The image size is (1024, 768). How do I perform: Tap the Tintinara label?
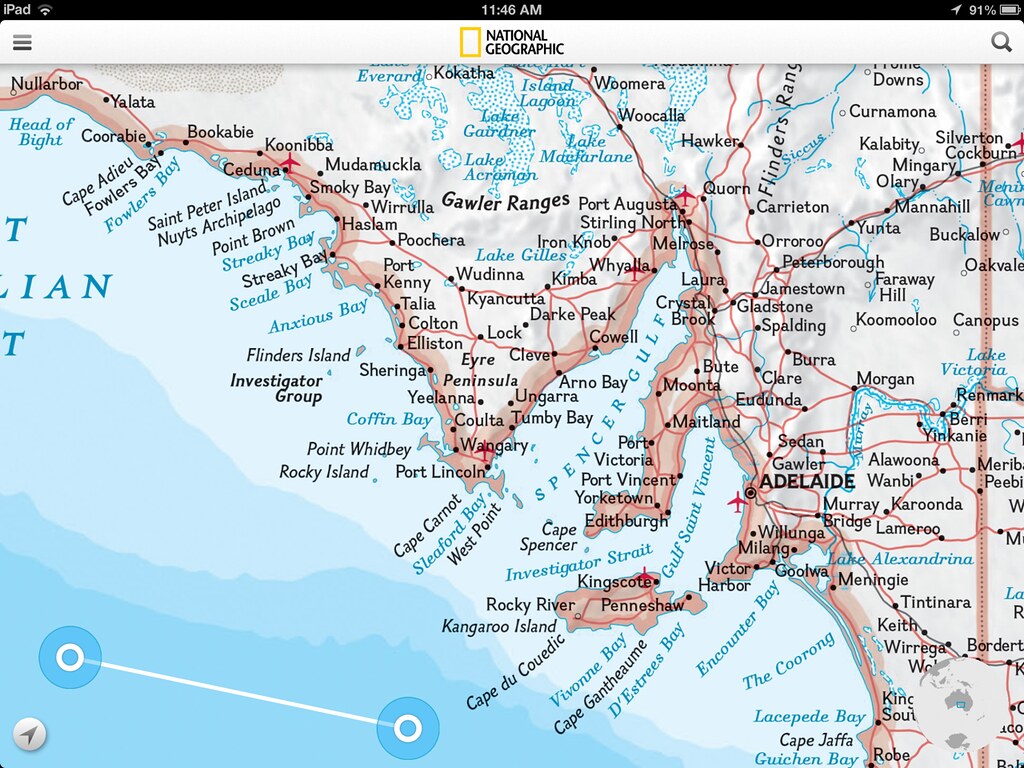pyautogui.click(x=935, y=601)
